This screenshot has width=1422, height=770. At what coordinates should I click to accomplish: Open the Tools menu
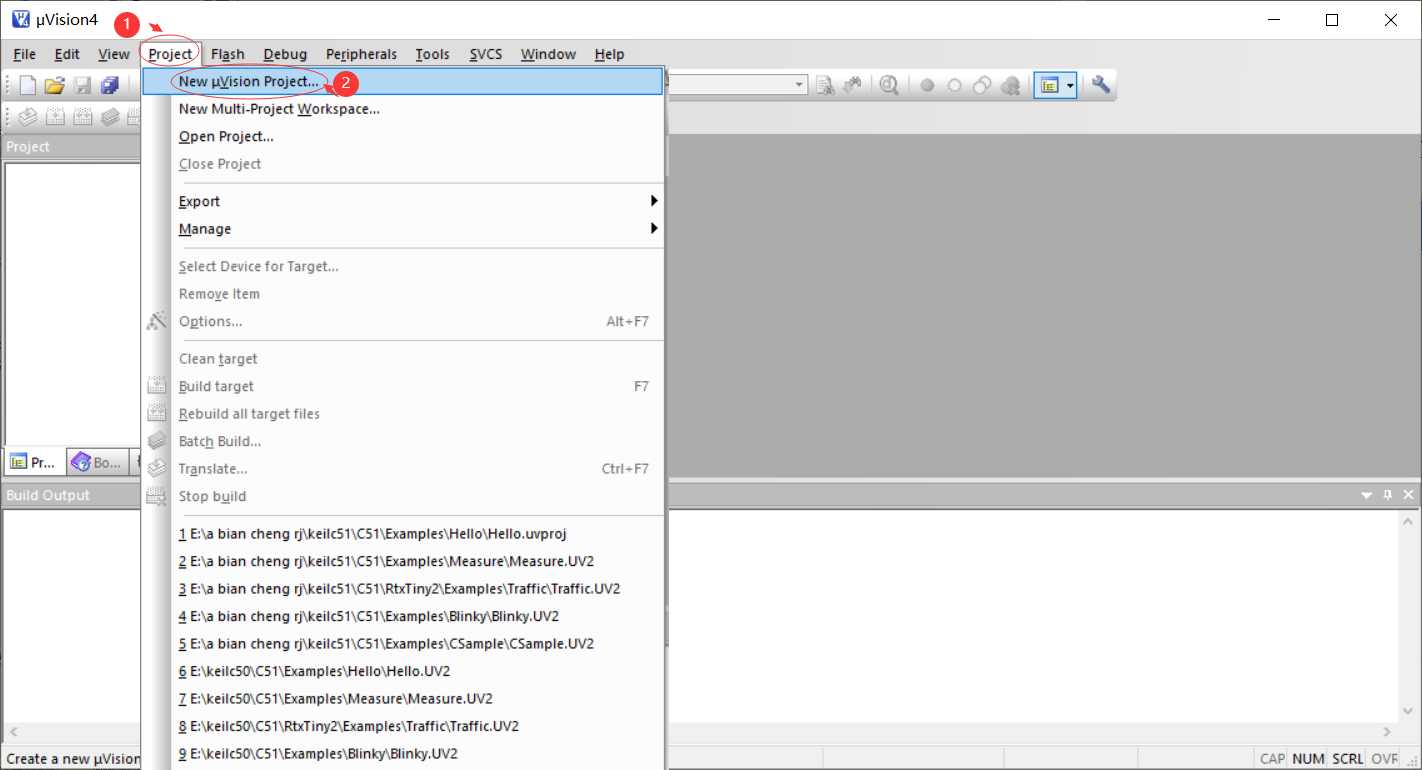[432, 54]
